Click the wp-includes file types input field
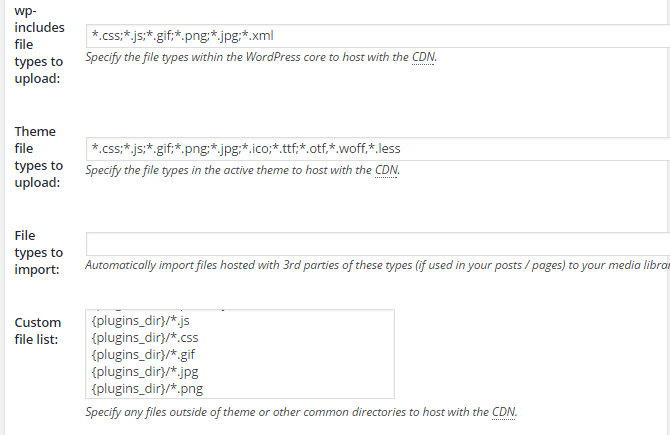The height and width of the screenshot is (435, 670). pos(378,36)
